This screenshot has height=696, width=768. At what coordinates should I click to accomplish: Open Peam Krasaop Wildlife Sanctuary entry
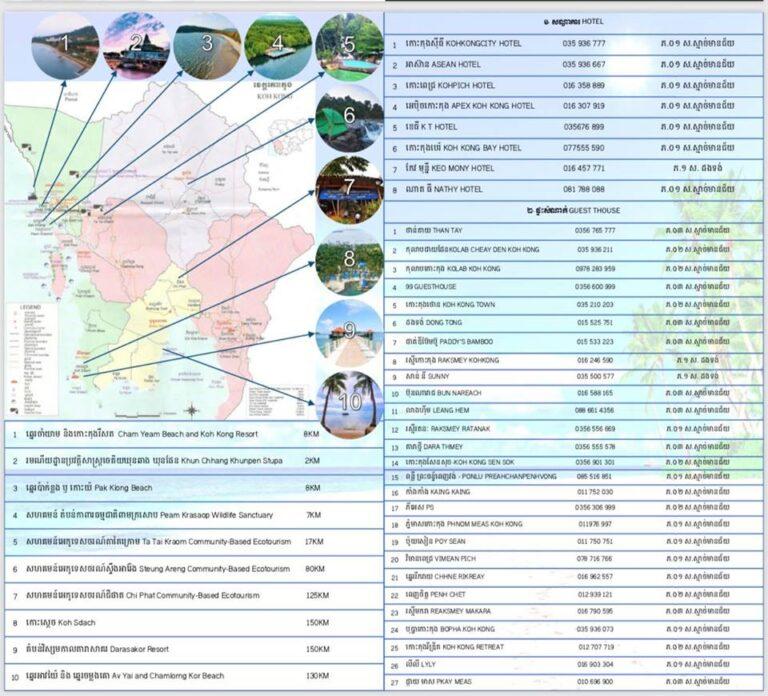click(x=190, y=514)
